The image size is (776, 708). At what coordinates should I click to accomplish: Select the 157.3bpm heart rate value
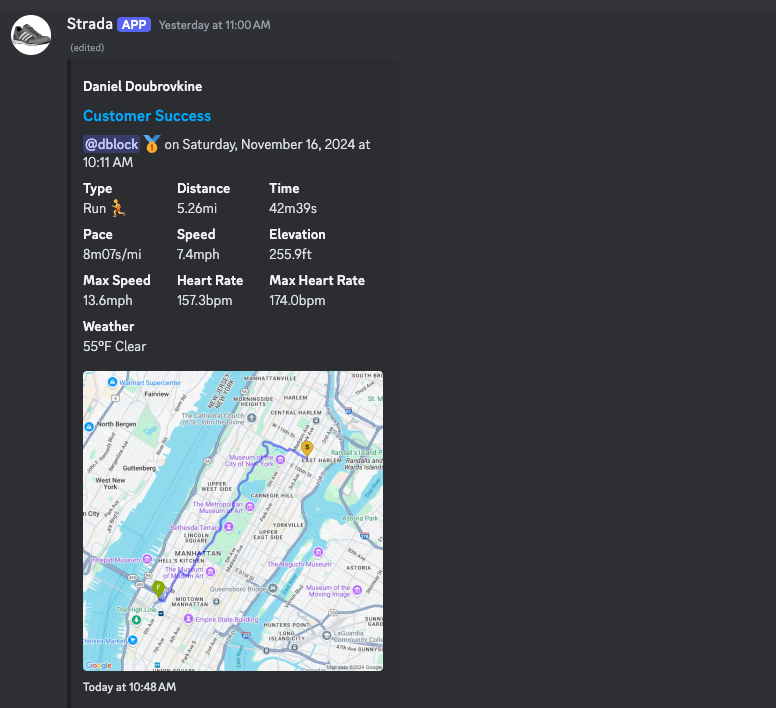204,300
